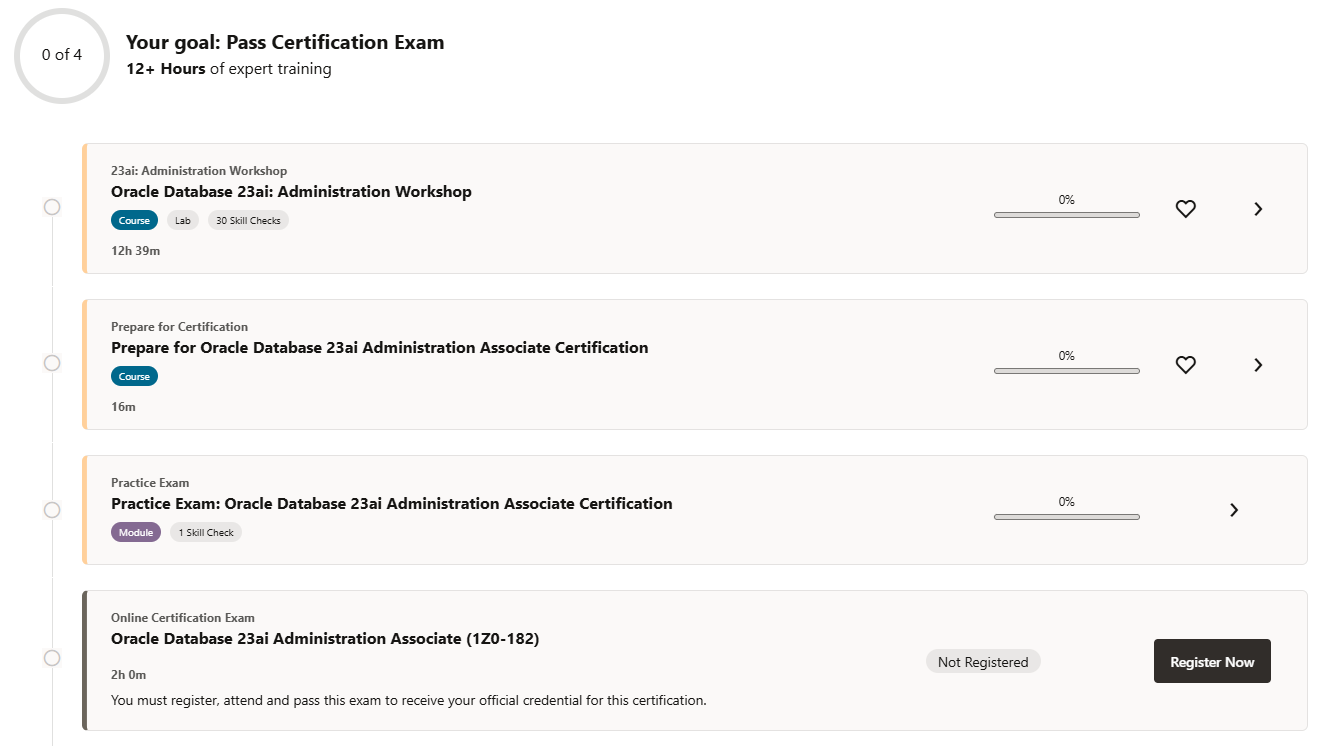Favorite the Prepare for Certification course heart

[x=1185, y=365]
